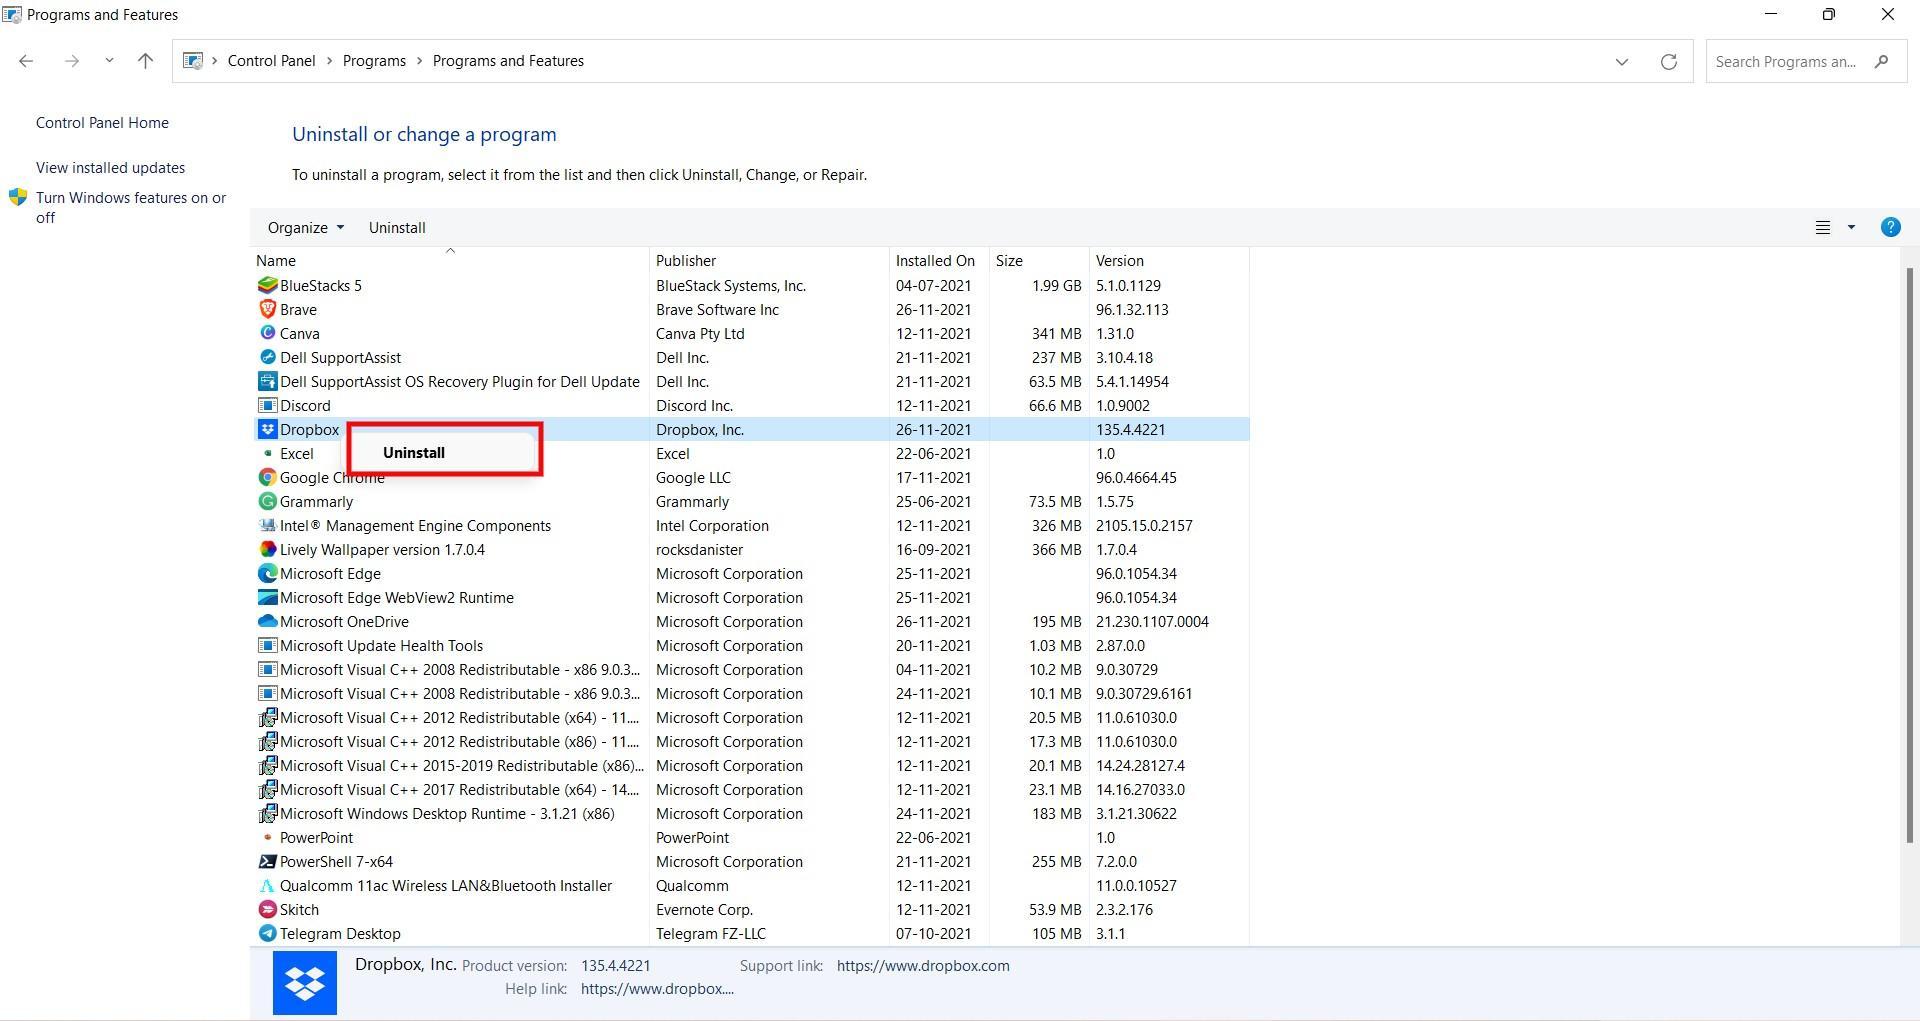Screen dimensions: 1920x1021
Task: Navigate to Programs breadcrumb
Action: point(374,61)
